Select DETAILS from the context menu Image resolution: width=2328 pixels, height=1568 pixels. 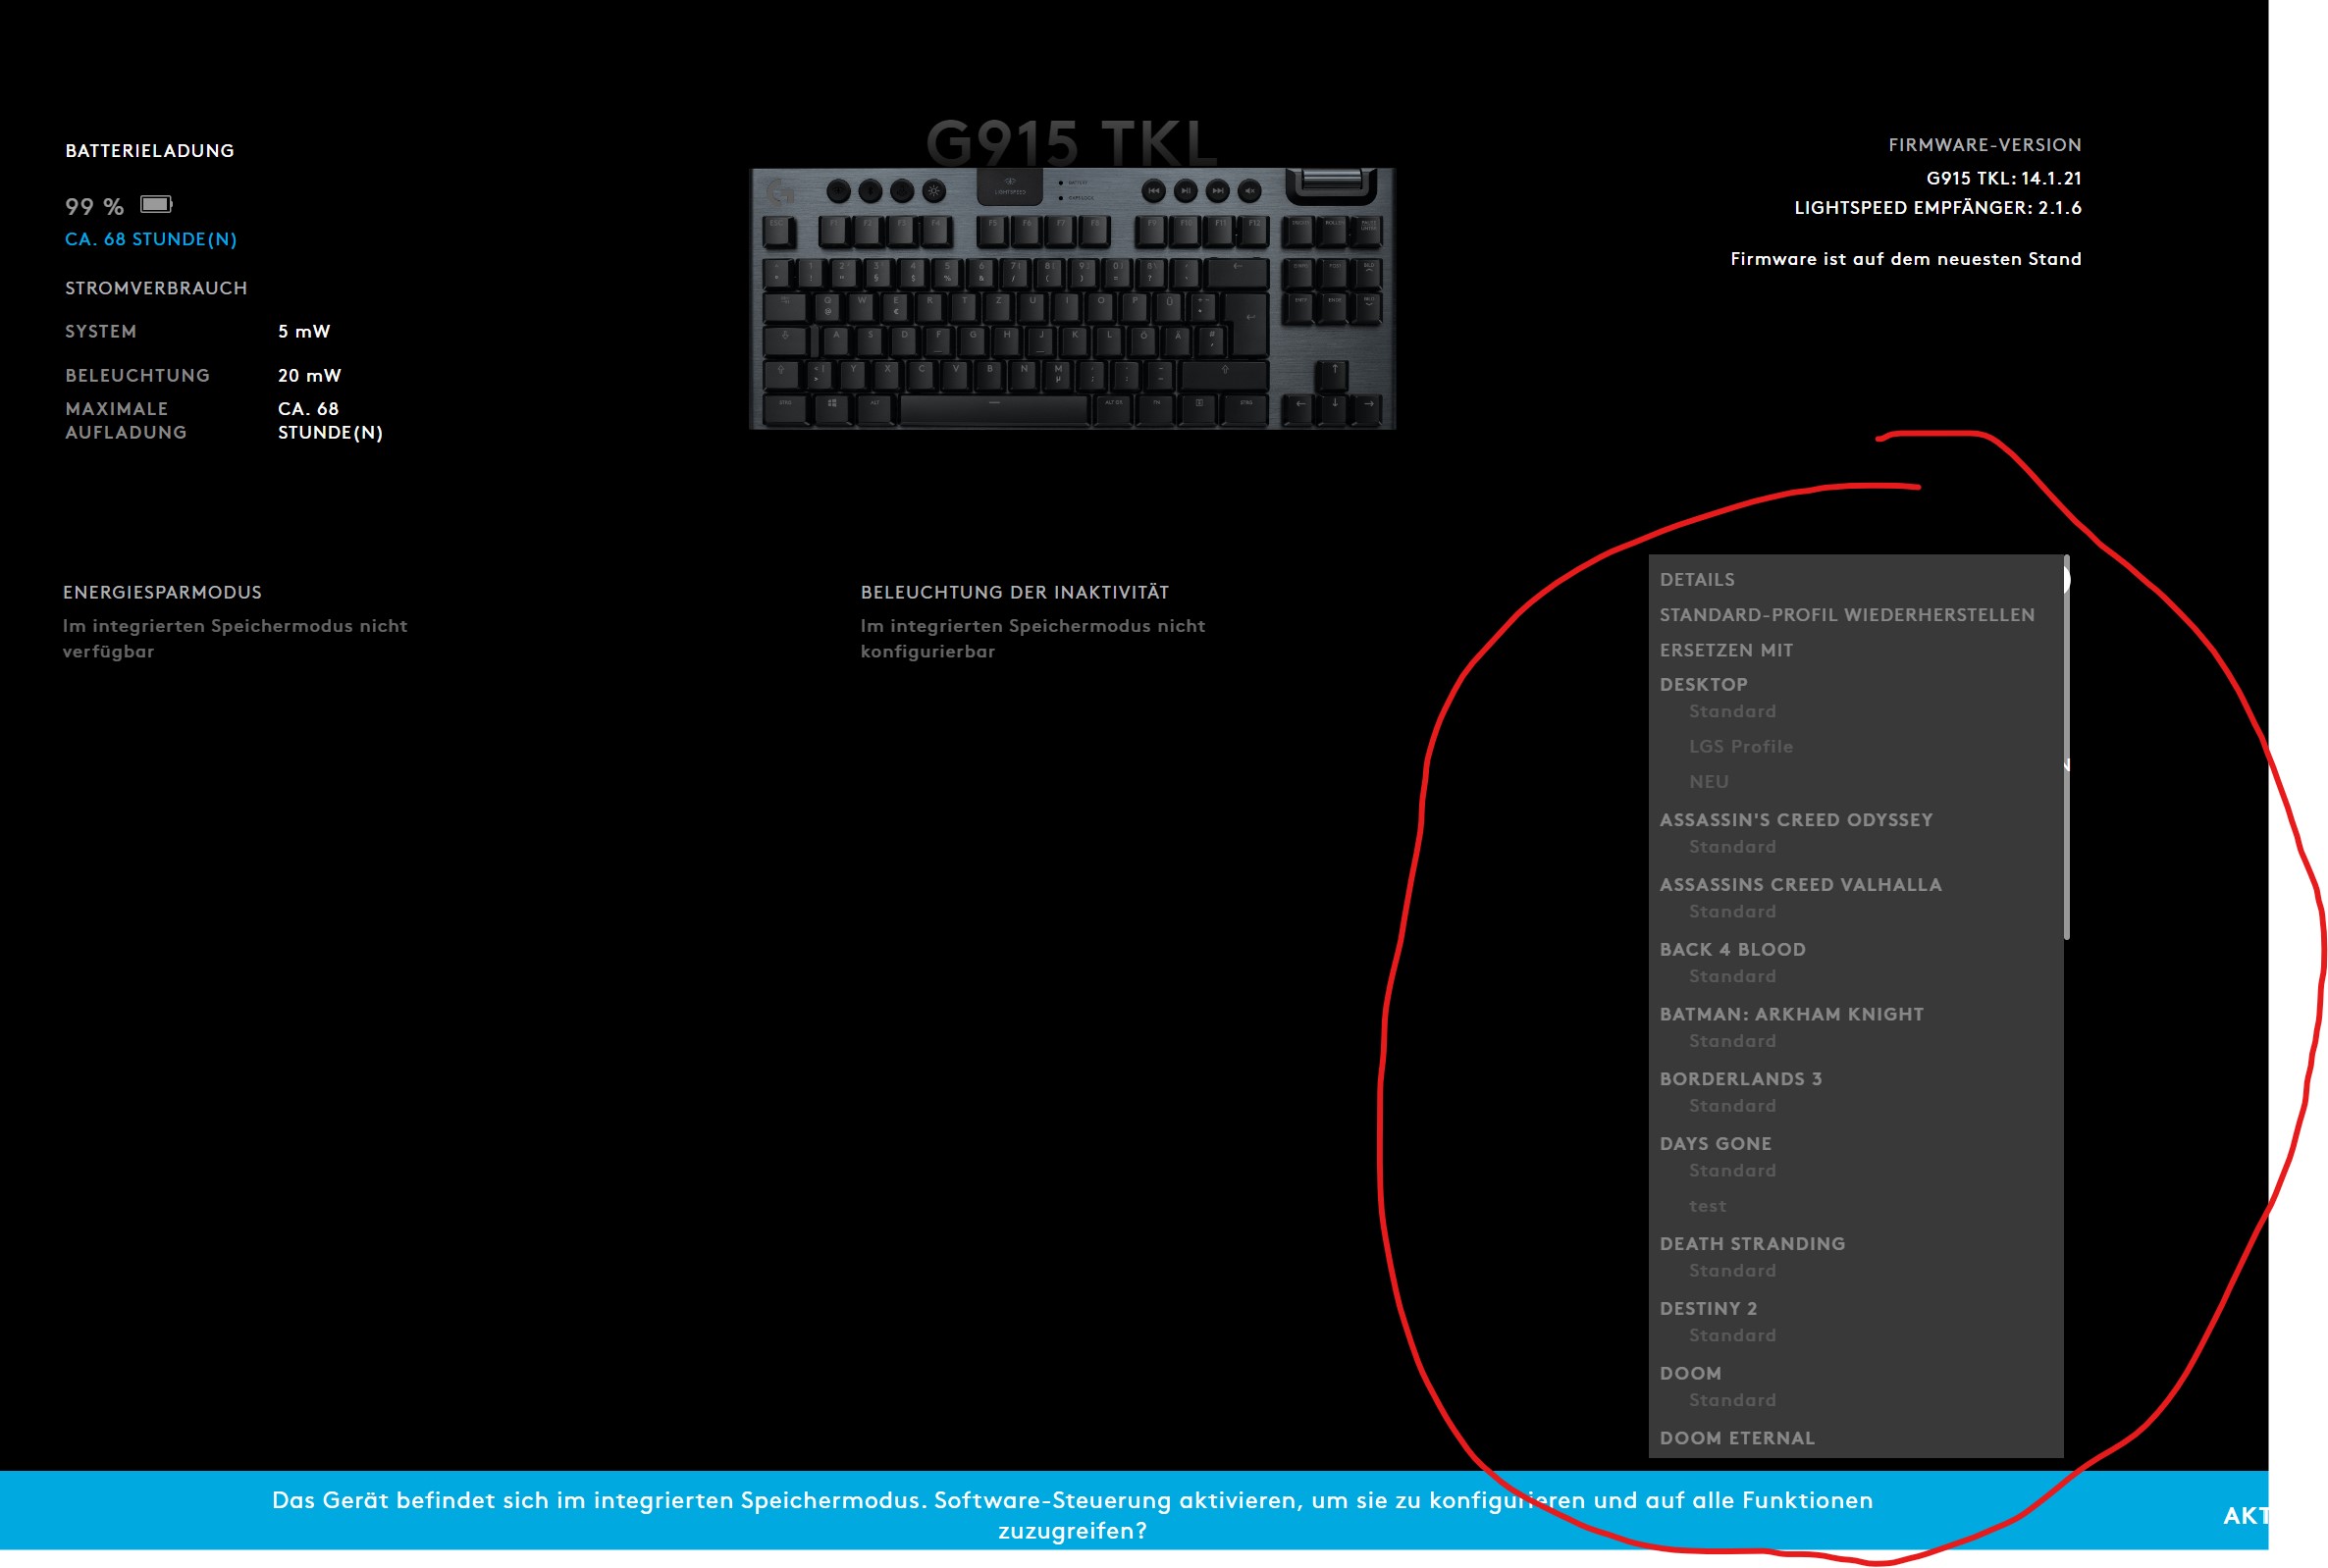coord(1697,579)
